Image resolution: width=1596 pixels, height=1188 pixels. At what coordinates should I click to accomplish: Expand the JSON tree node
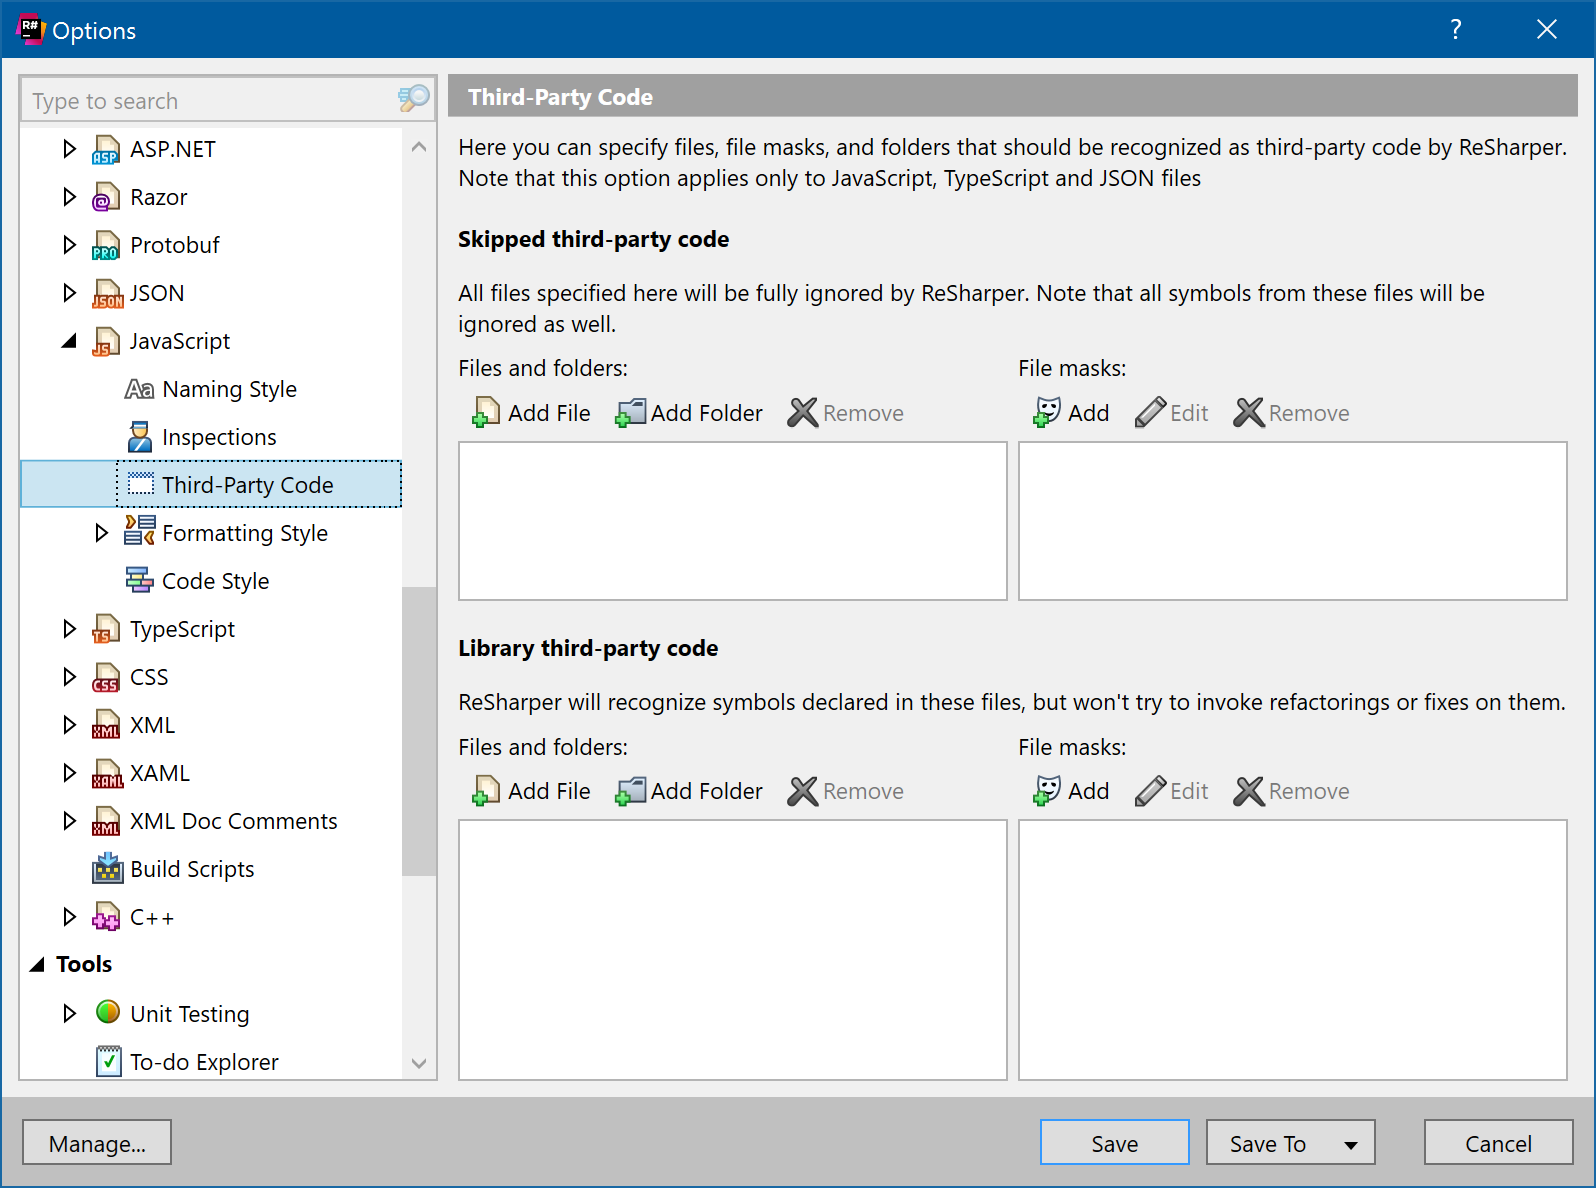69,293
